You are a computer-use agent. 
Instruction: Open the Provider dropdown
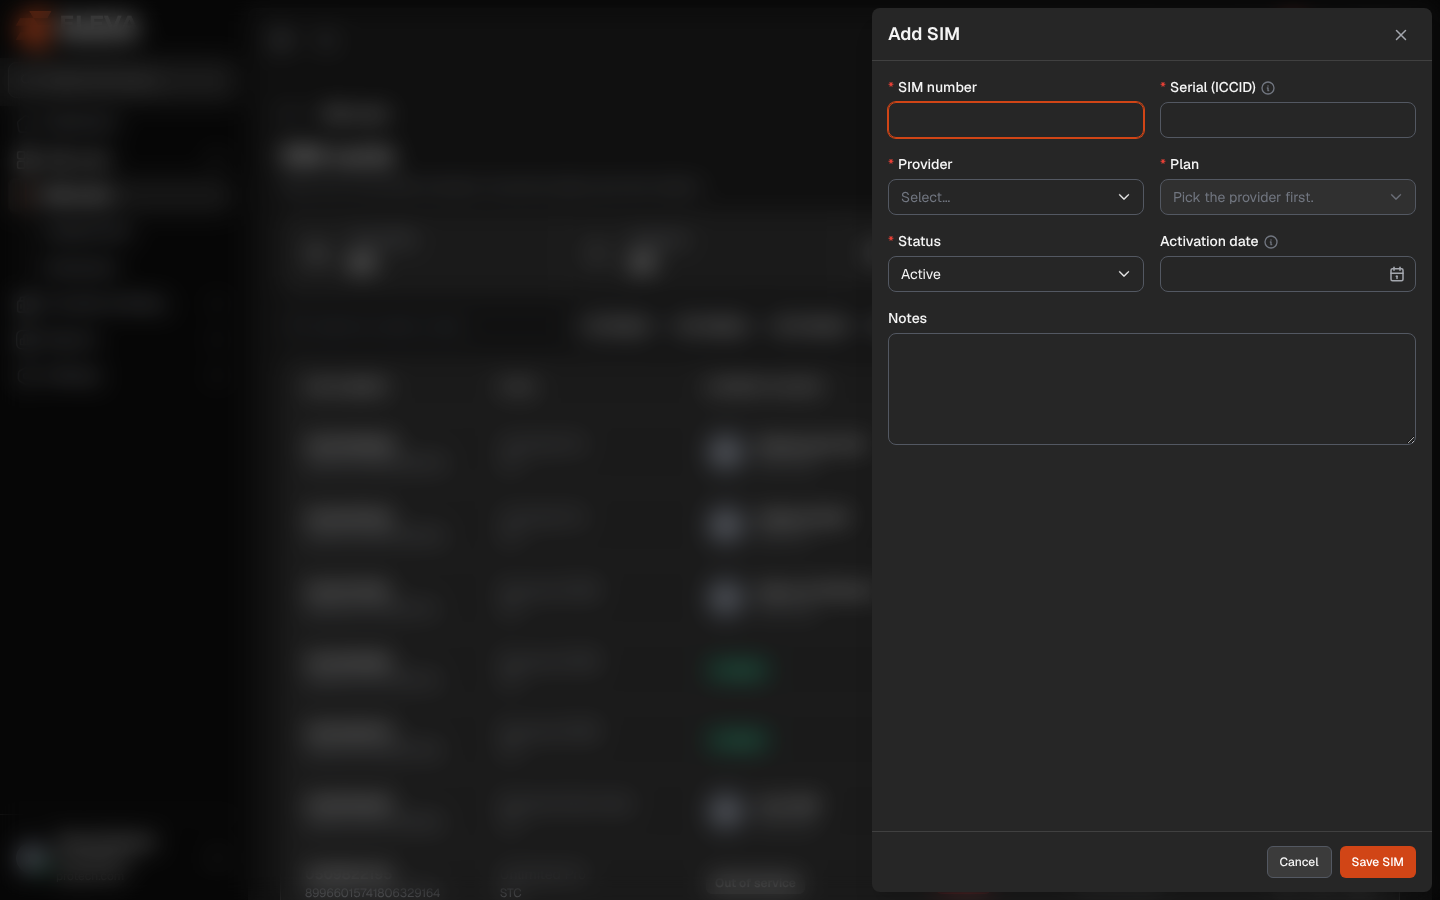tap(1016, 197)
